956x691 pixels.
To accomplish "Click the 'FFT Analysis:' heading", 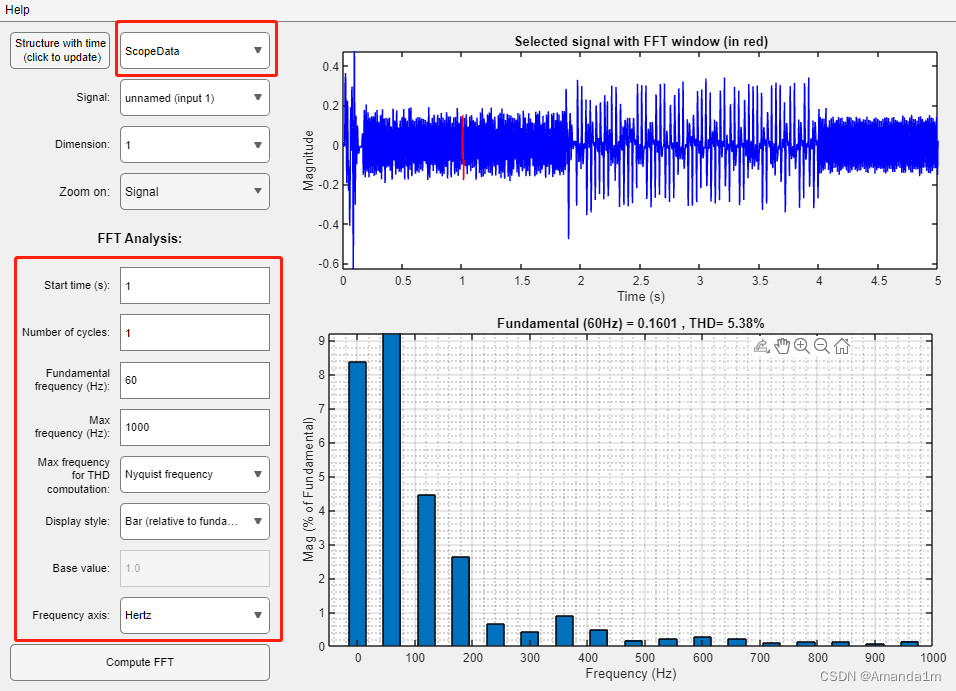I will click(x=140, y=238).
